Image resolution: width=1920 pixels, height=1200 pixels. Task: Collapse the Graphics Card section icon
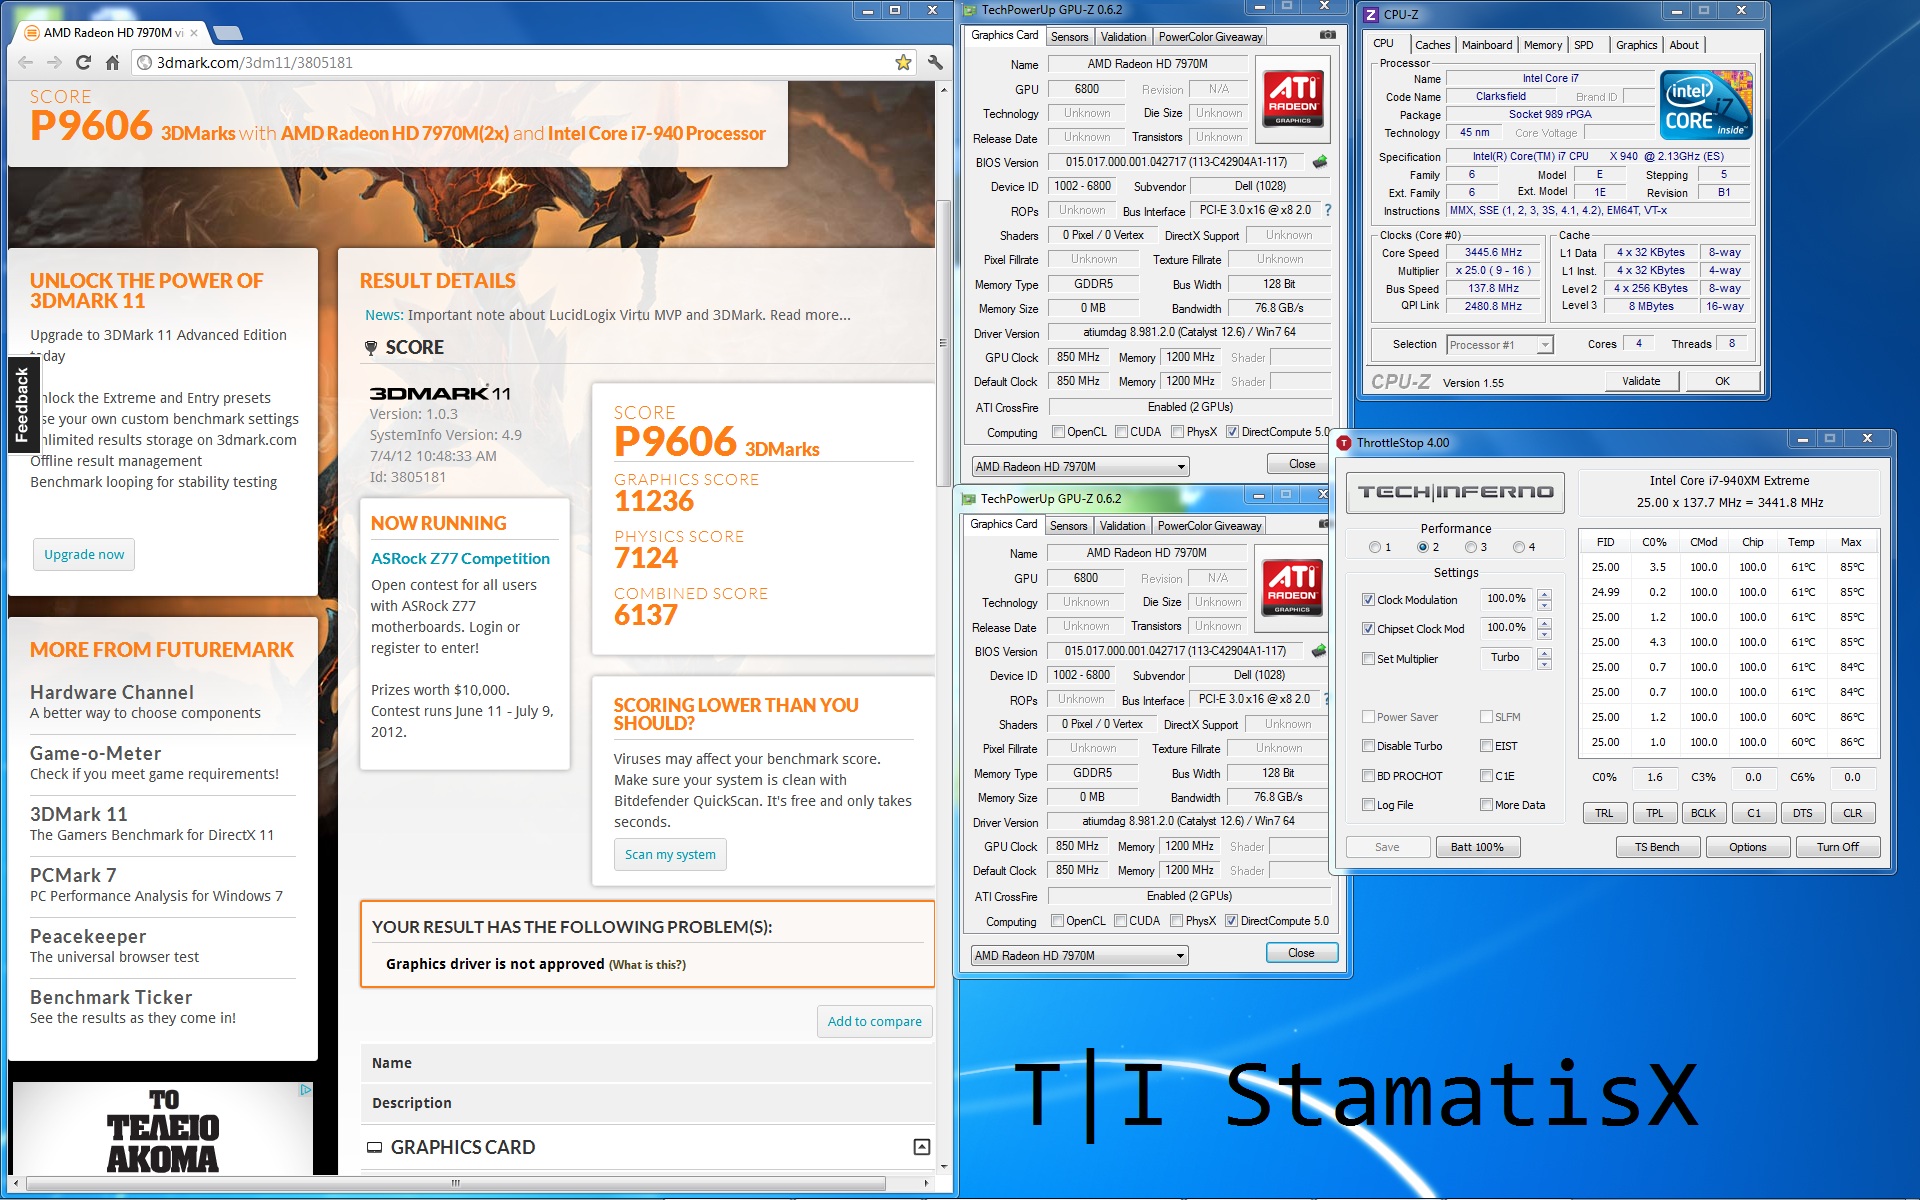pos(922,1147)
